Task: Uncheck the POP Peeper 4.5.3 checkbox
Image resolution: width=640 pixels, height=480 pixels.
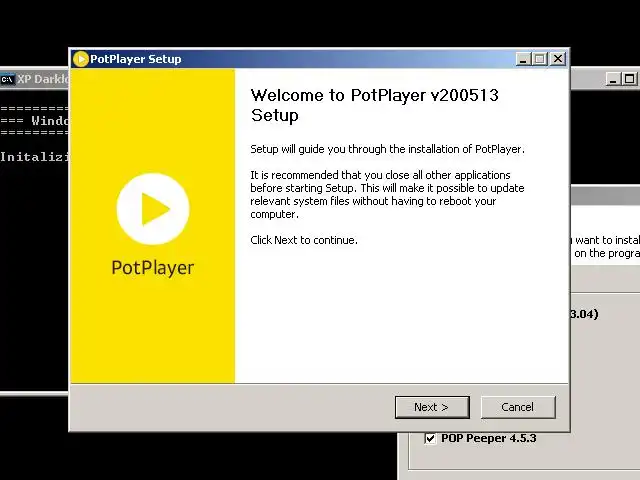Action: click(430, 438)
